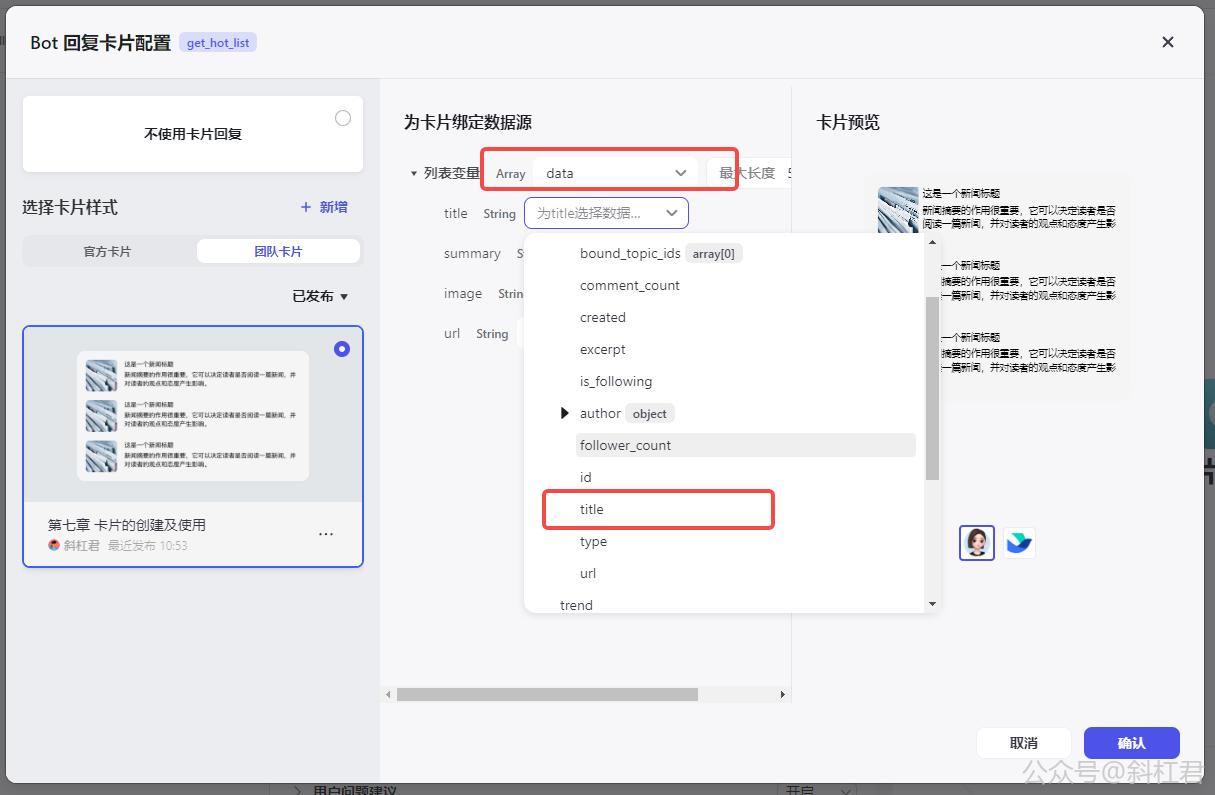Choose created from the dropdown list
The width and height of the screenshot is (1215, 795).
tap(603, 317)
